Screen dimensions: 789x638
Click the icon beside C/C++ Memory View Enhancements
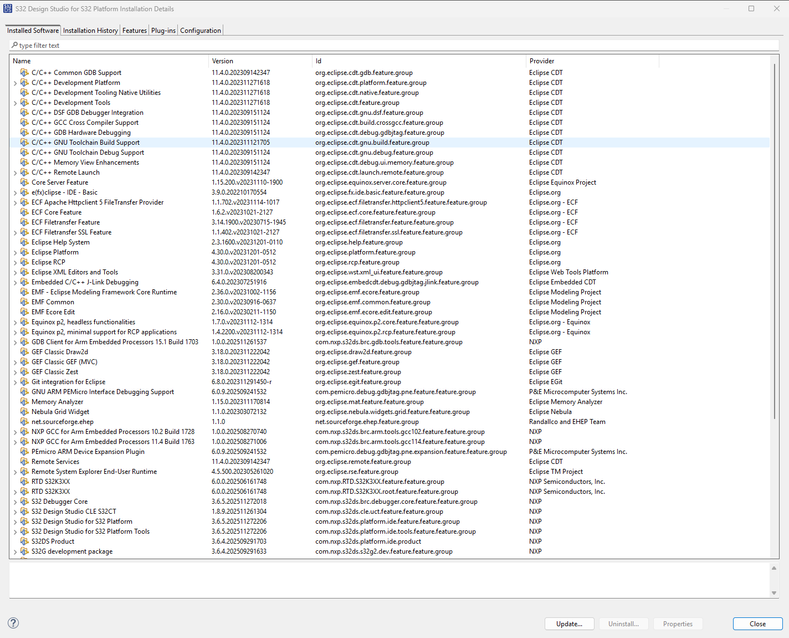pyautogui.click(x=24, y=163)
